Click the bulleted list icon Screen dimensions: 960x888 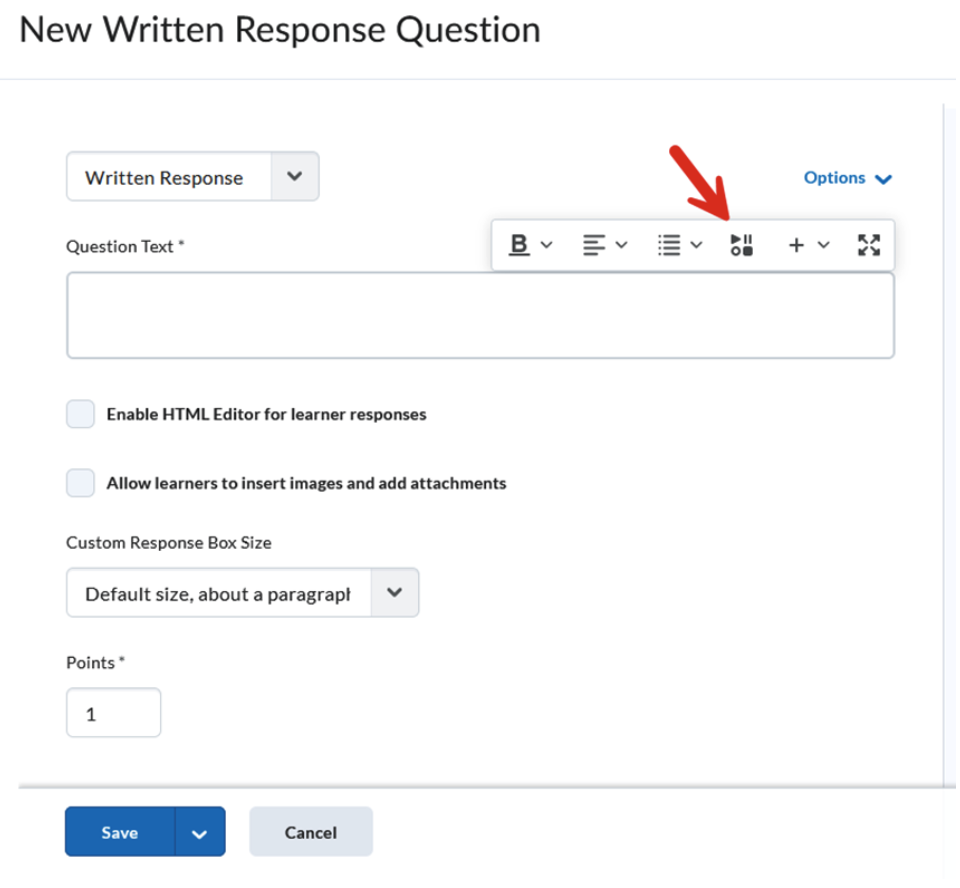669,245
